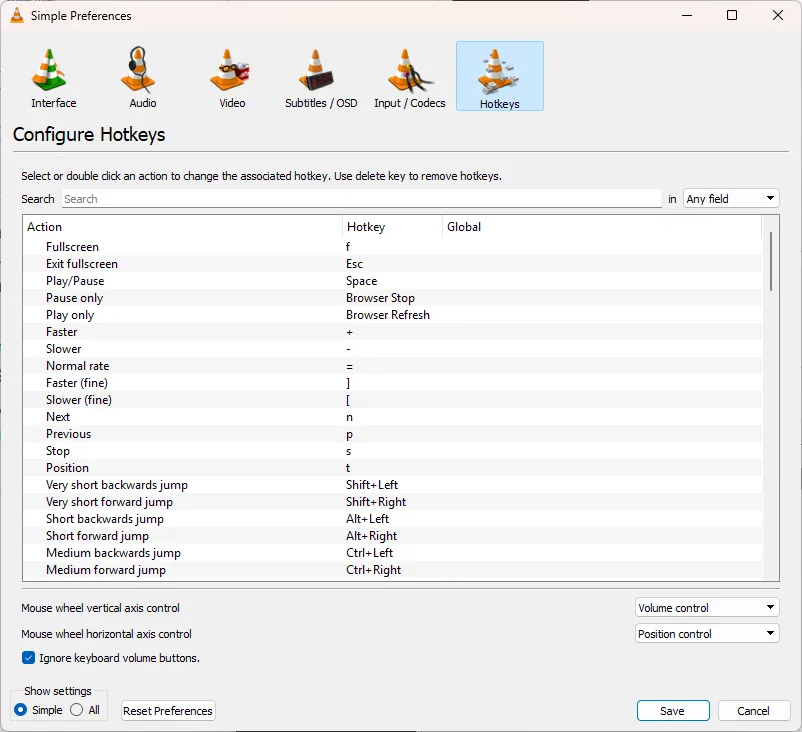The width and height of the screenshot is (802, 732).
Task: Select the Normal rate action row
Action: [x=392, y=366]
